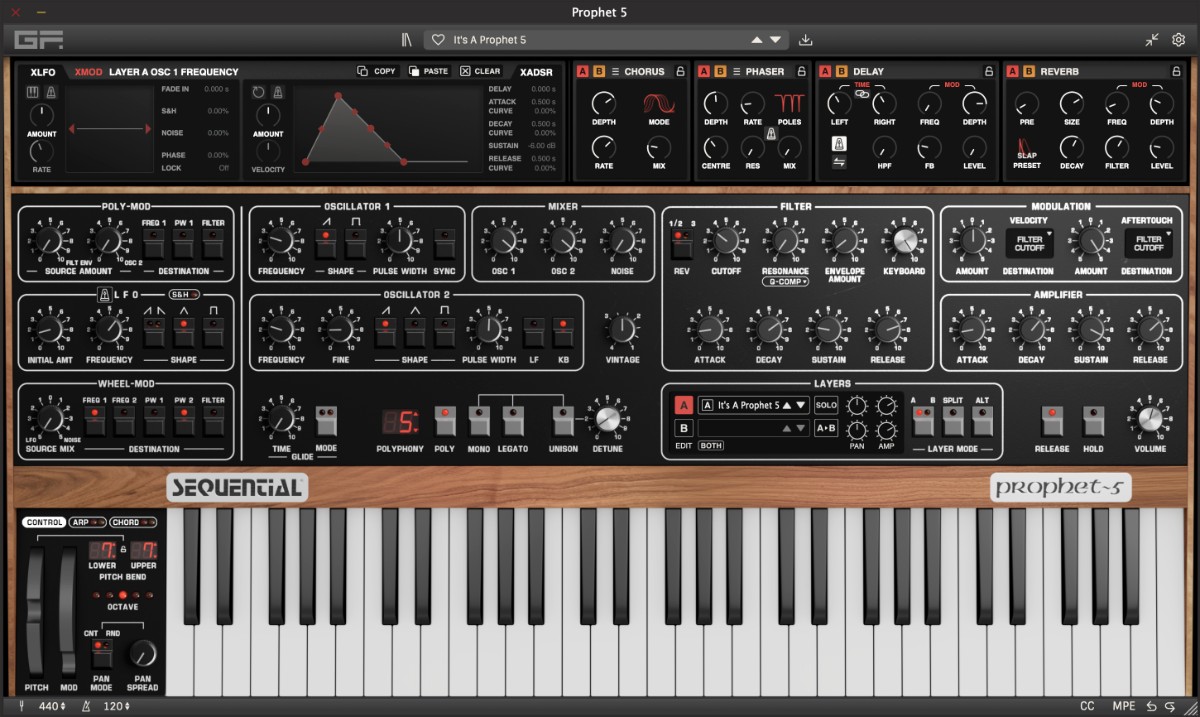Viewport: 1200px width, 717px height.
Task: Open the empty Layer B preset dropdown
Action: click(x=753, y=428)
